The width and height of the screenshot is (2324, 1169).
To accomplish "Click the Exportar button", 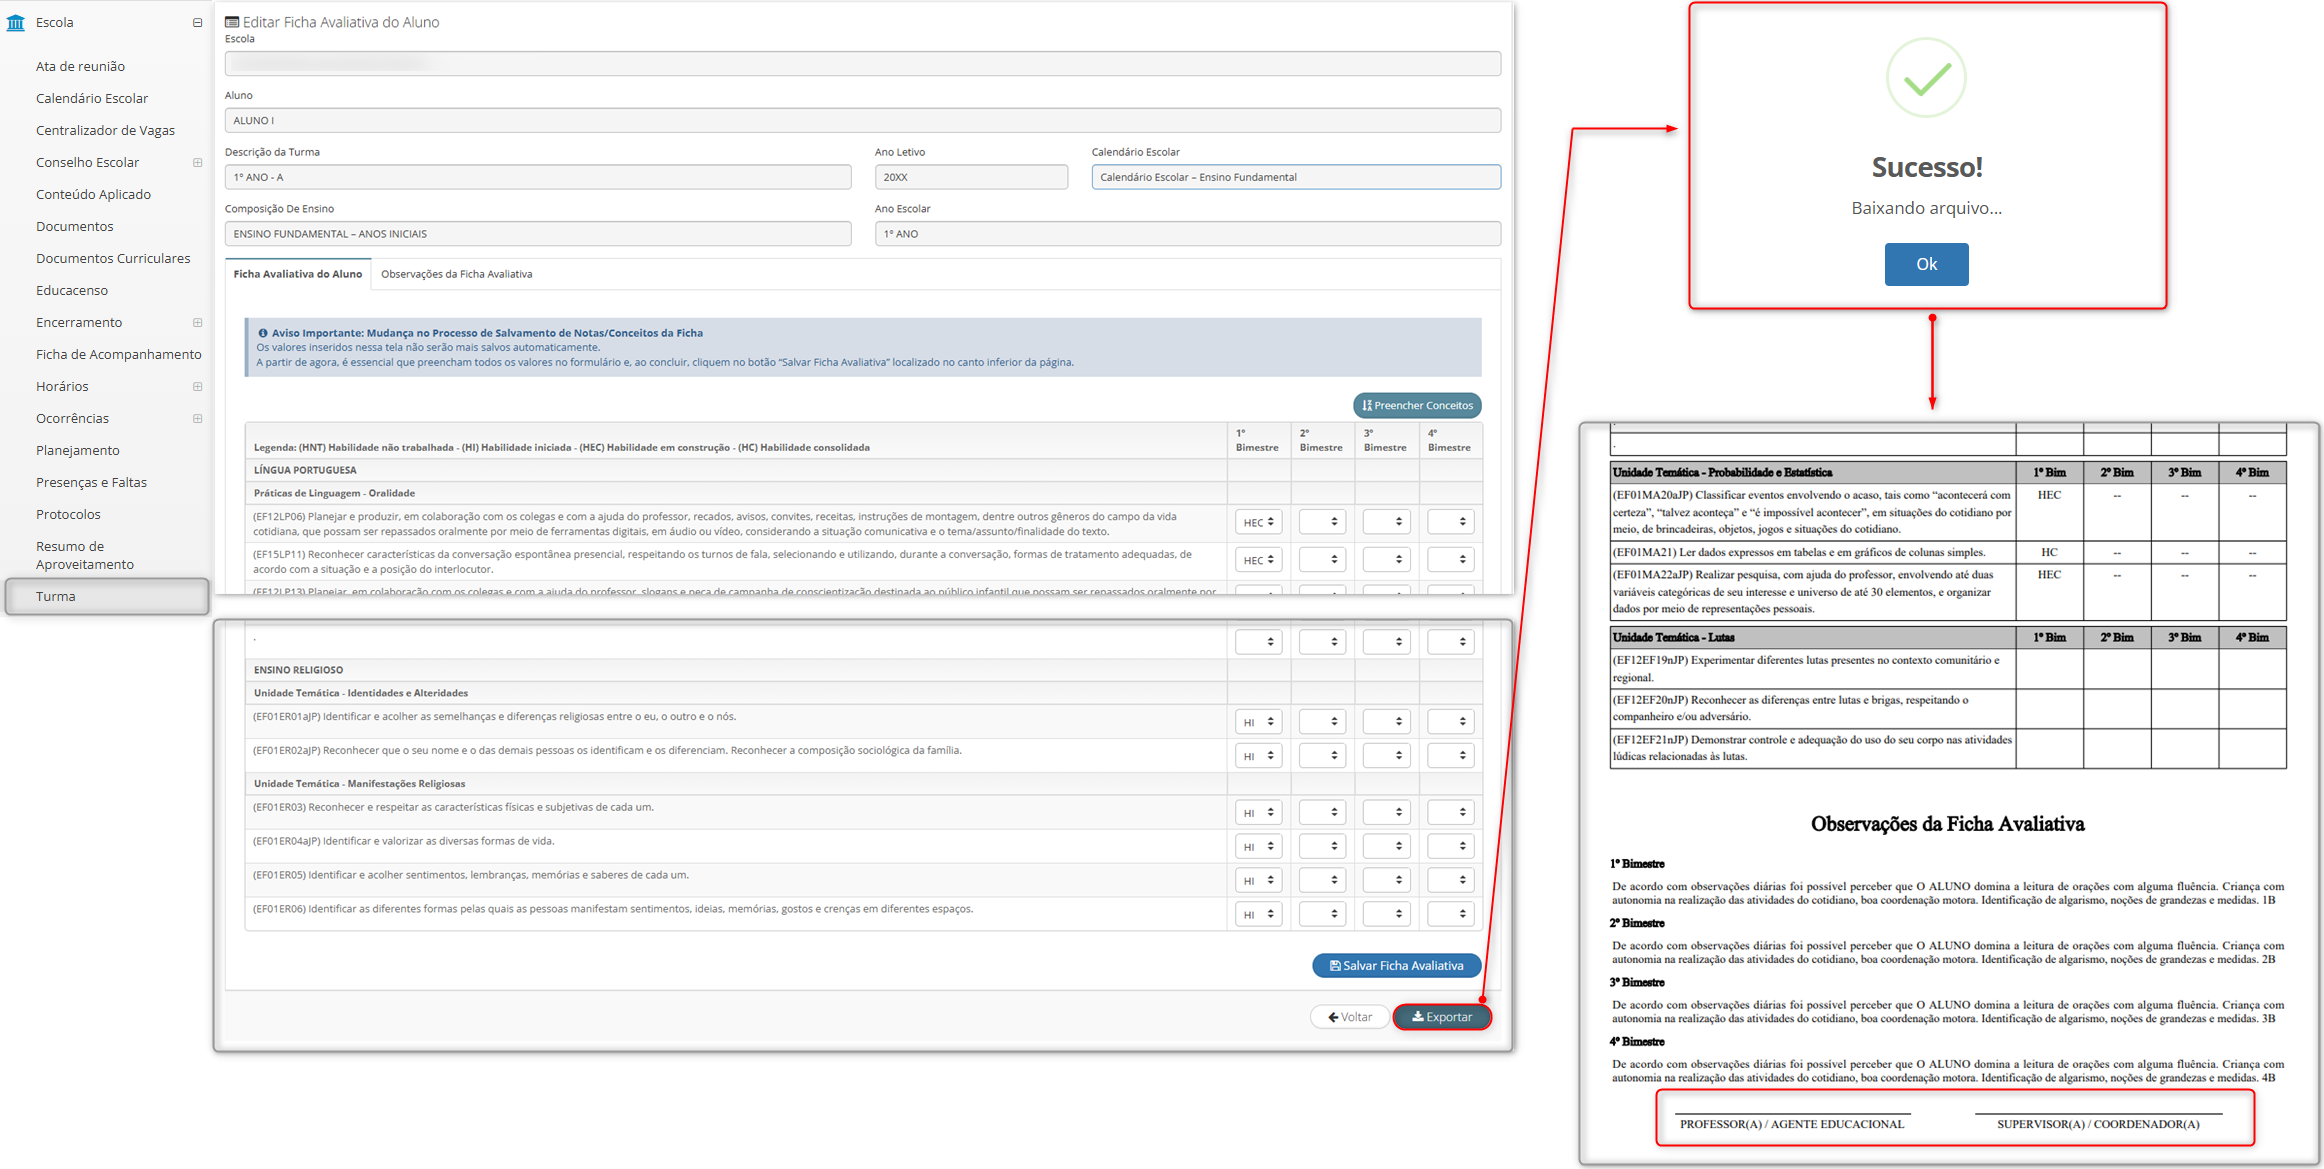I will (1442, 1017).
